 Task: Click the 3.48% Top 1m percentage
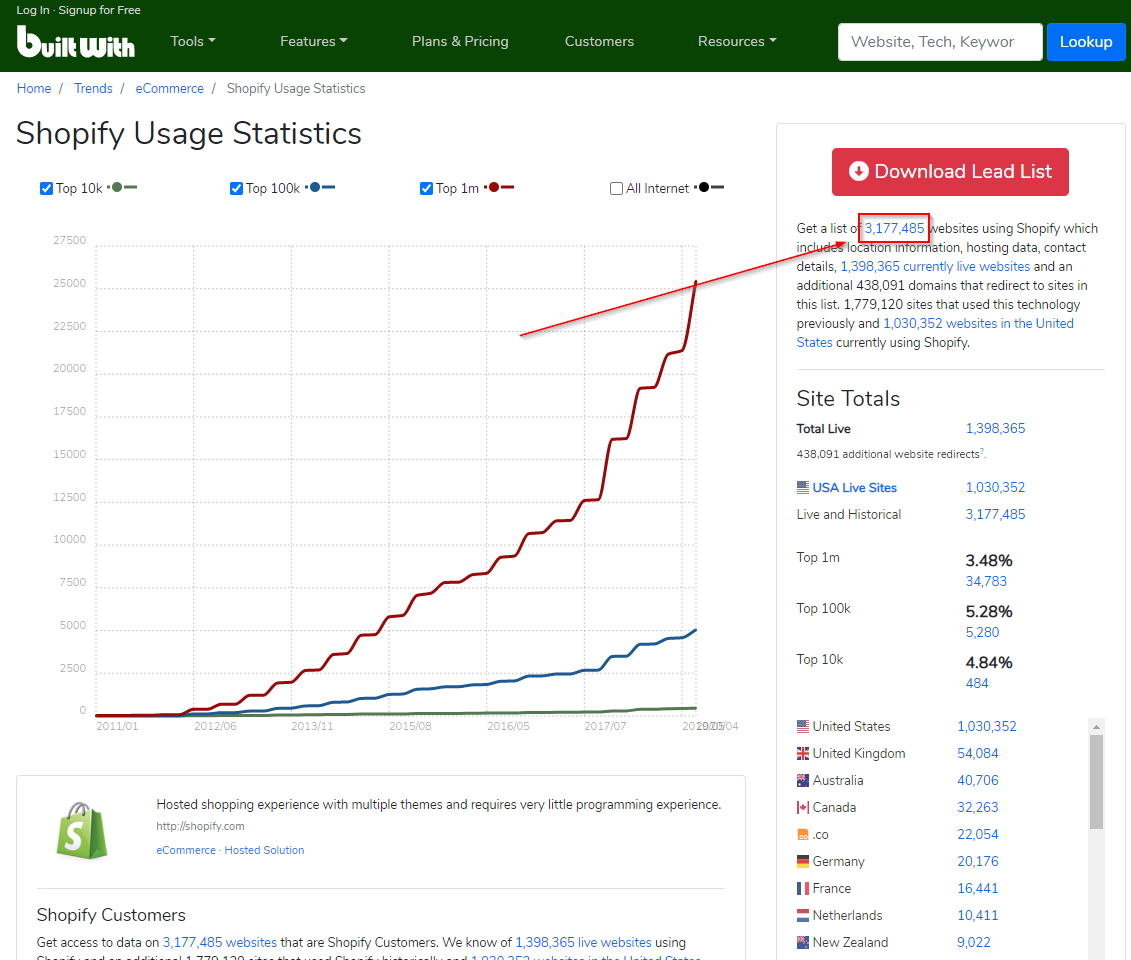tap(989, 560)
